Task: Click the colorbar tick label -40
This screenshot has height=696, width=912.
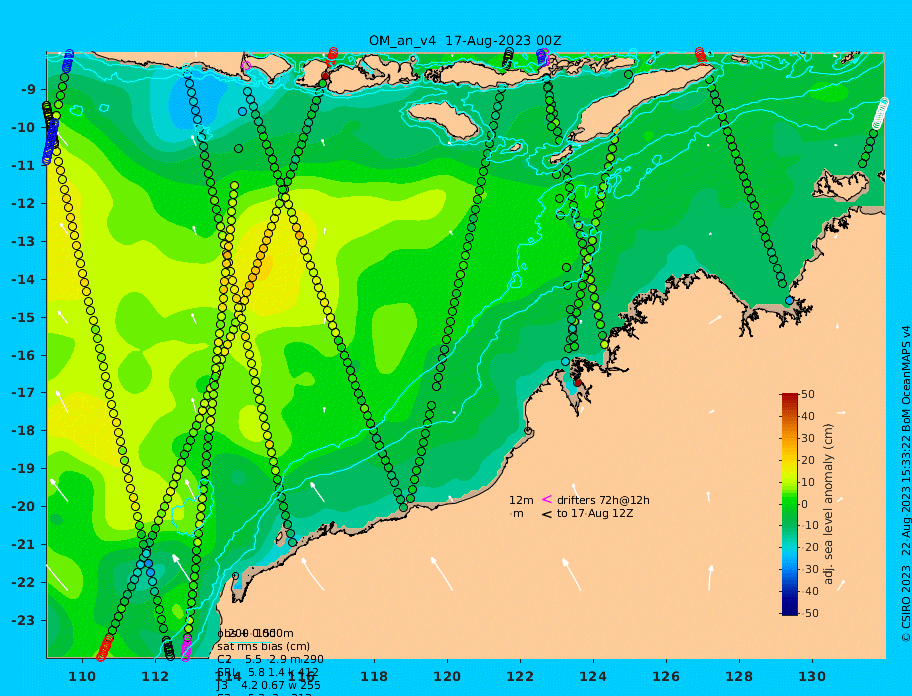Action: click(x=808, y=591)
